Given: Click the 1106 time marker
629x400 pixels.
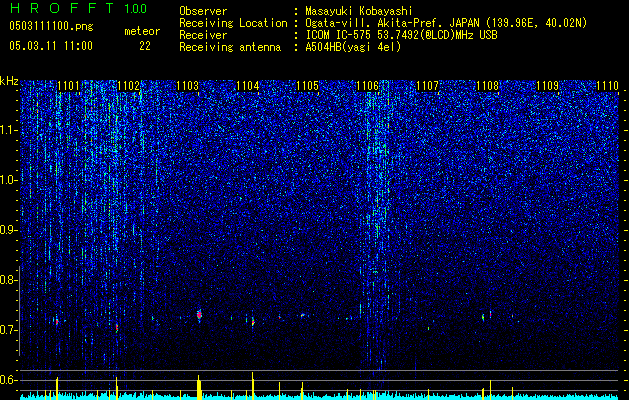Looking at the screenshot, I should coord(367,86).
